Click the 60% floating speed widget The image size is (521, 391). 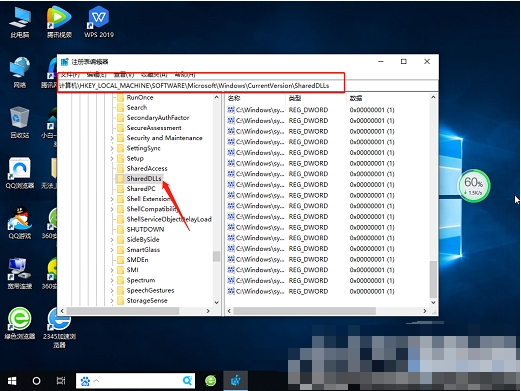473,185
